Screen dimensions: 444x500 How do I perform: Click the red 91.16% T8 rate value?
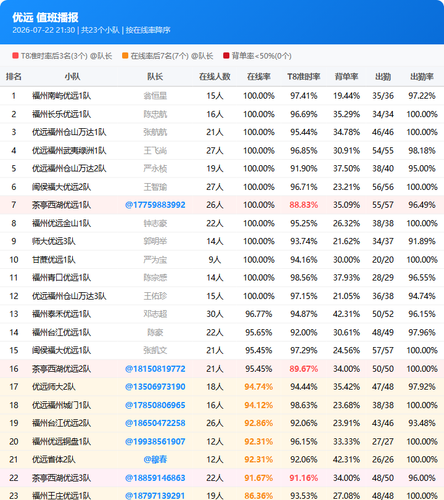304,478
